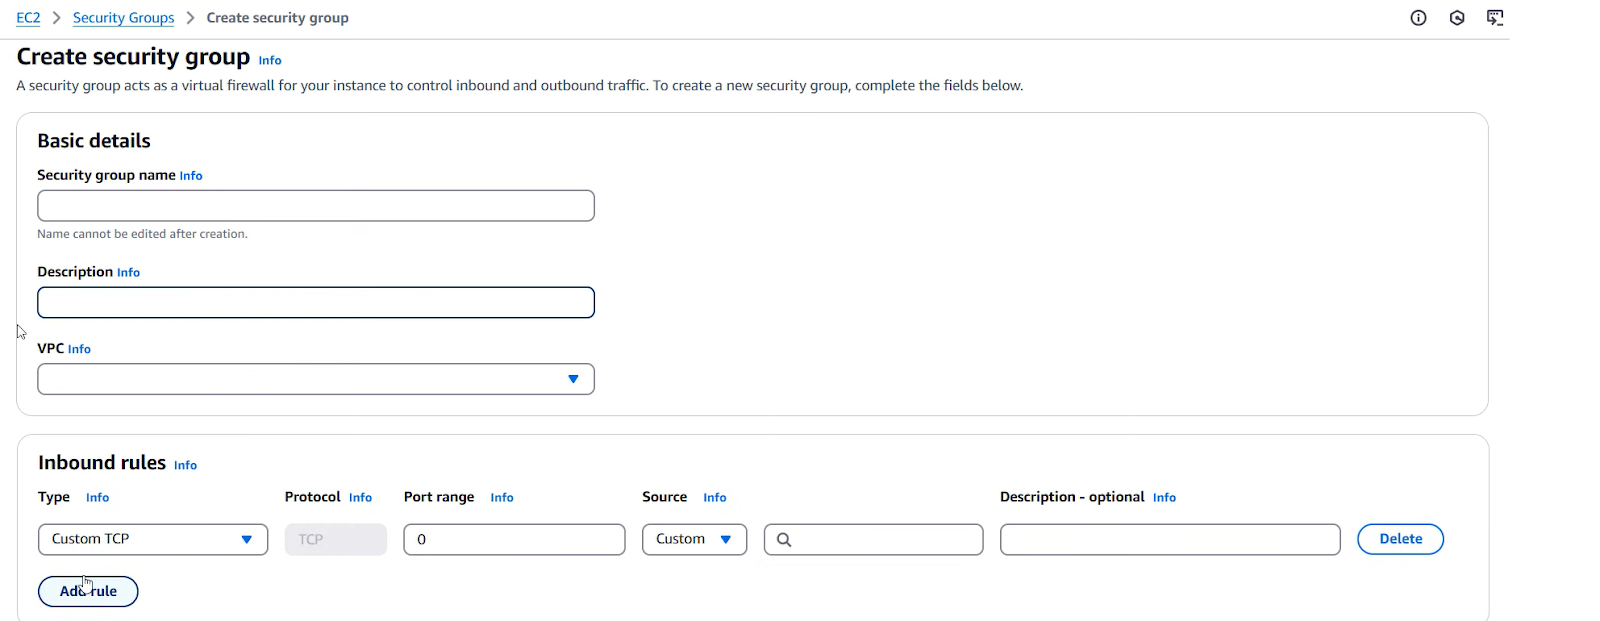Open Info link next to VPC label
The width and height of the screenshot is (1600, 621).
(x=79, y=349)
